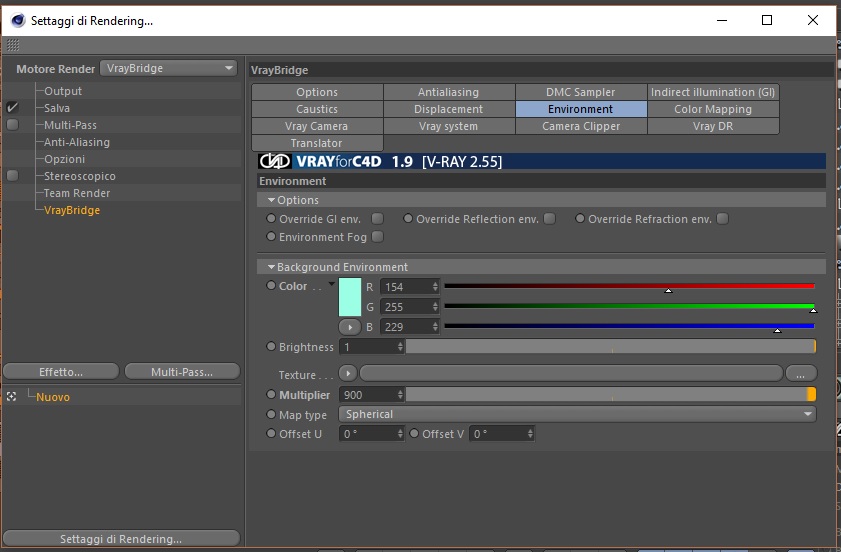Click the B value stepper arrows
Screen dimensions: 841x552
pyautogui.click(x=435, y=327)
